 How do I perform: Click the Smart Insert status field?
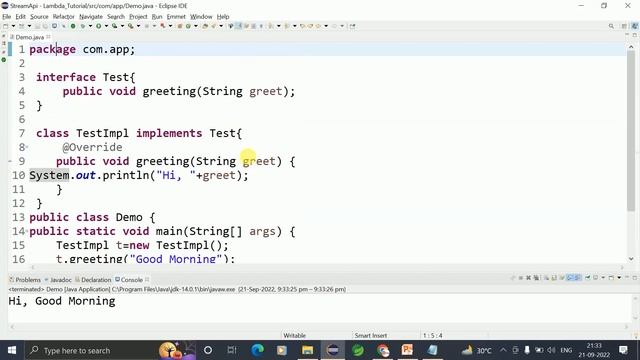coord(371,336)
